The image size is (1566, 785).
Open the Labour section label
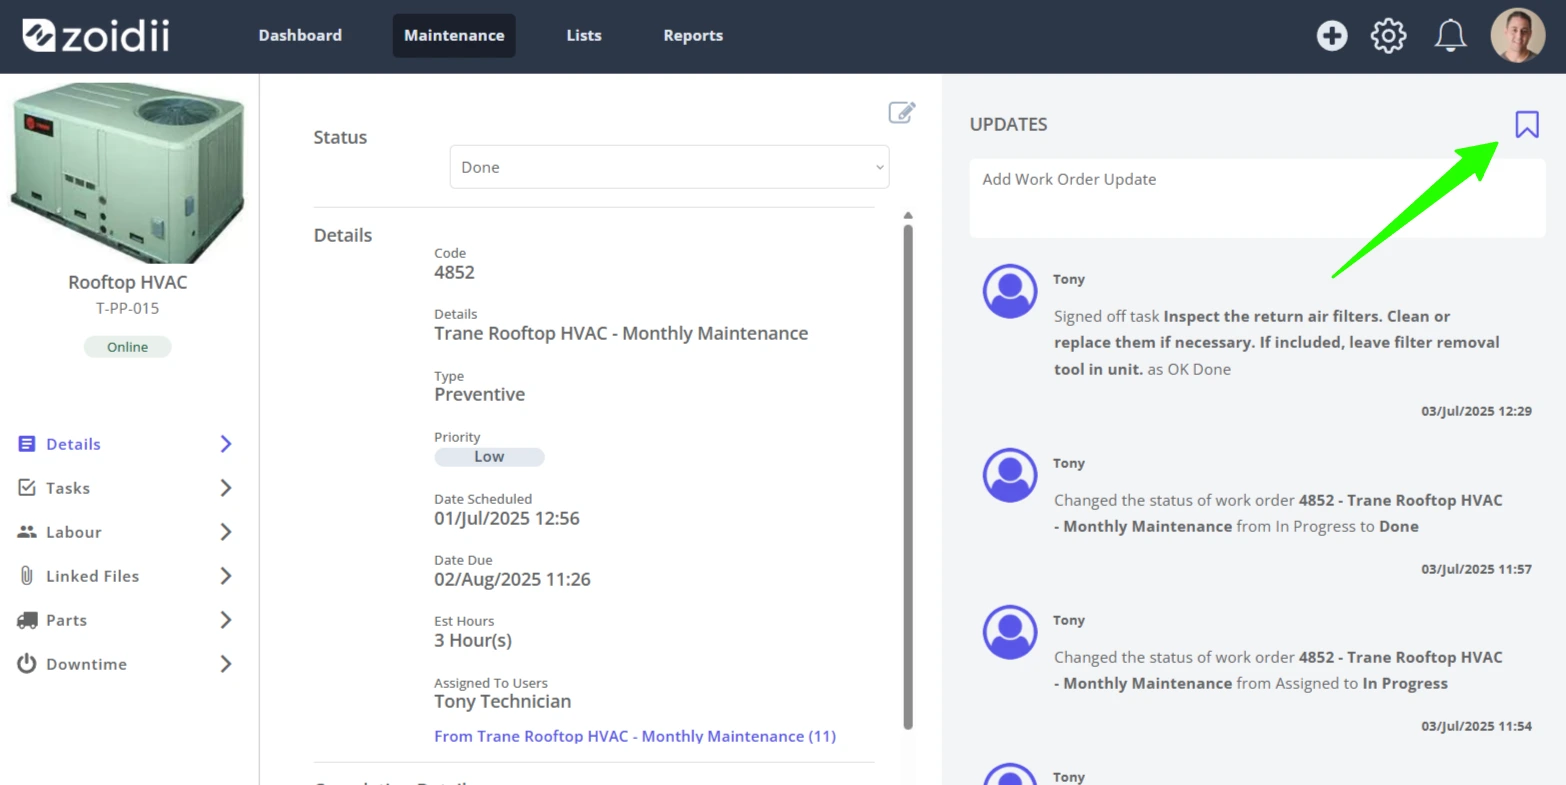tap(74, 532)
